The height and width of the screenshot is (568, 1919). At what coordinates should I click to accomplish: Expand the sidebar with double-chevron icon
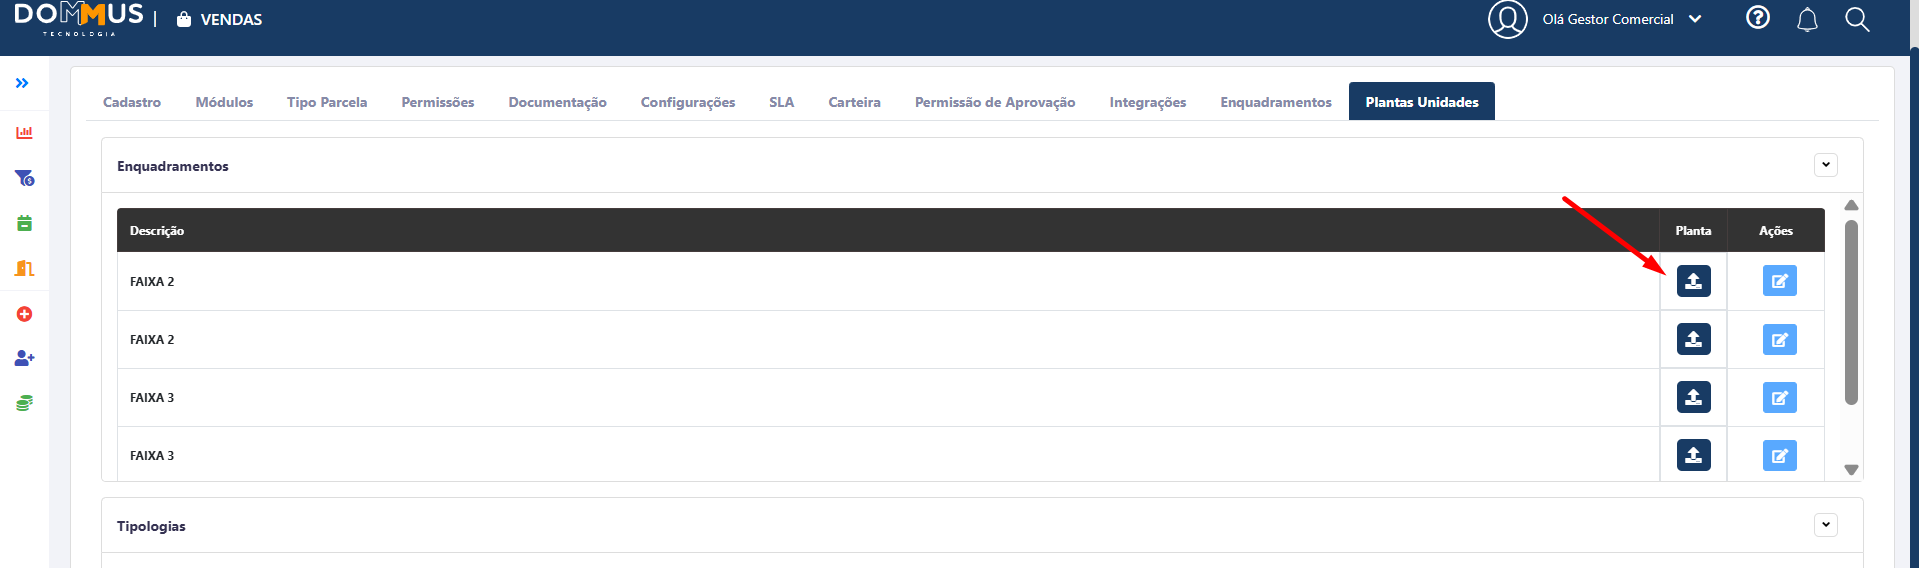click(x=22, y=83)
